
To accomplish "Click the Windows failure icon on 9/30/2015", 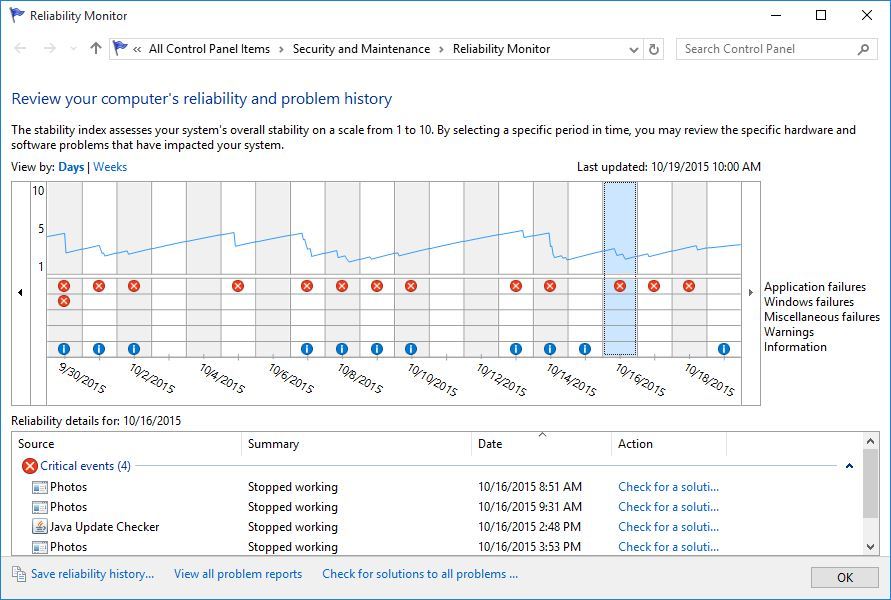I will coord(64,301).
